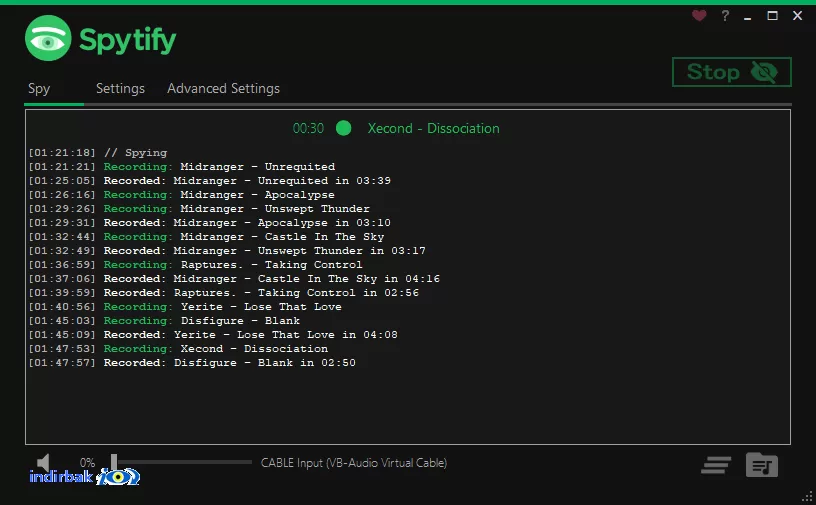
Task: Select log line Recording Midranger - Apocalypse
Action: pyautogui.click(x=182, y=195)
